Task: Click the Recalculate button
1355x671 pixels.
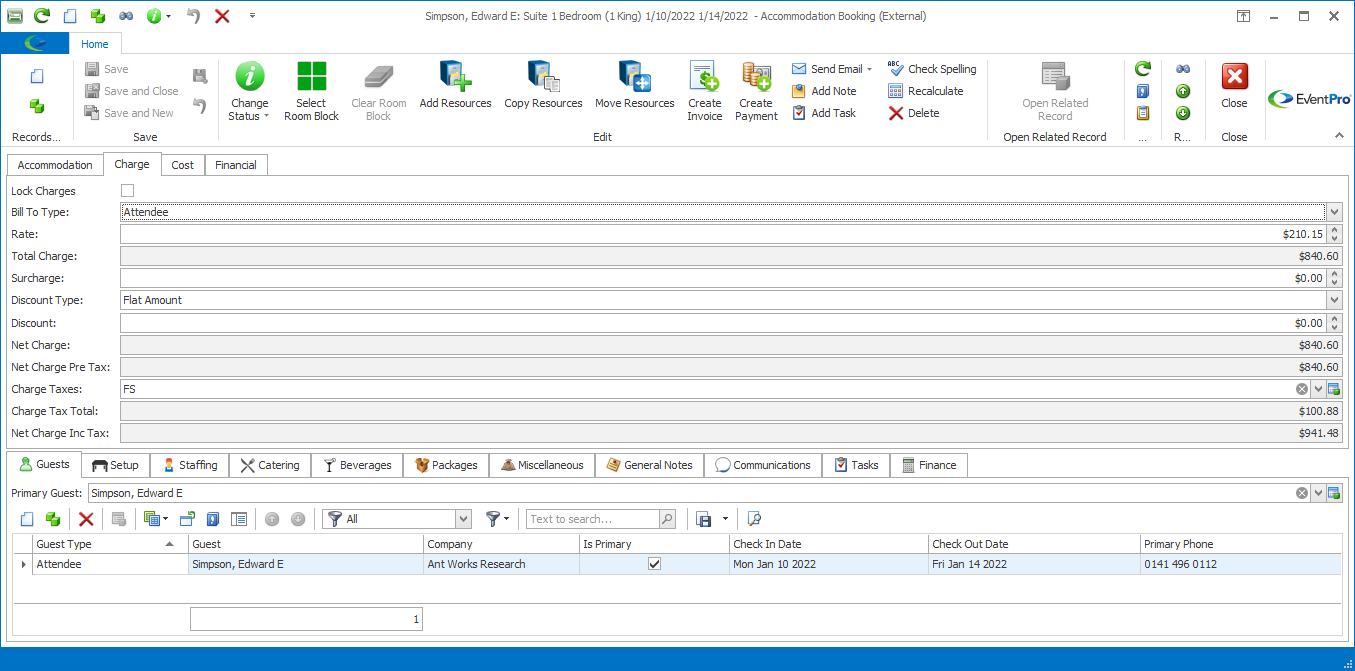Action: pyautogui.click(x=926, y=91)
